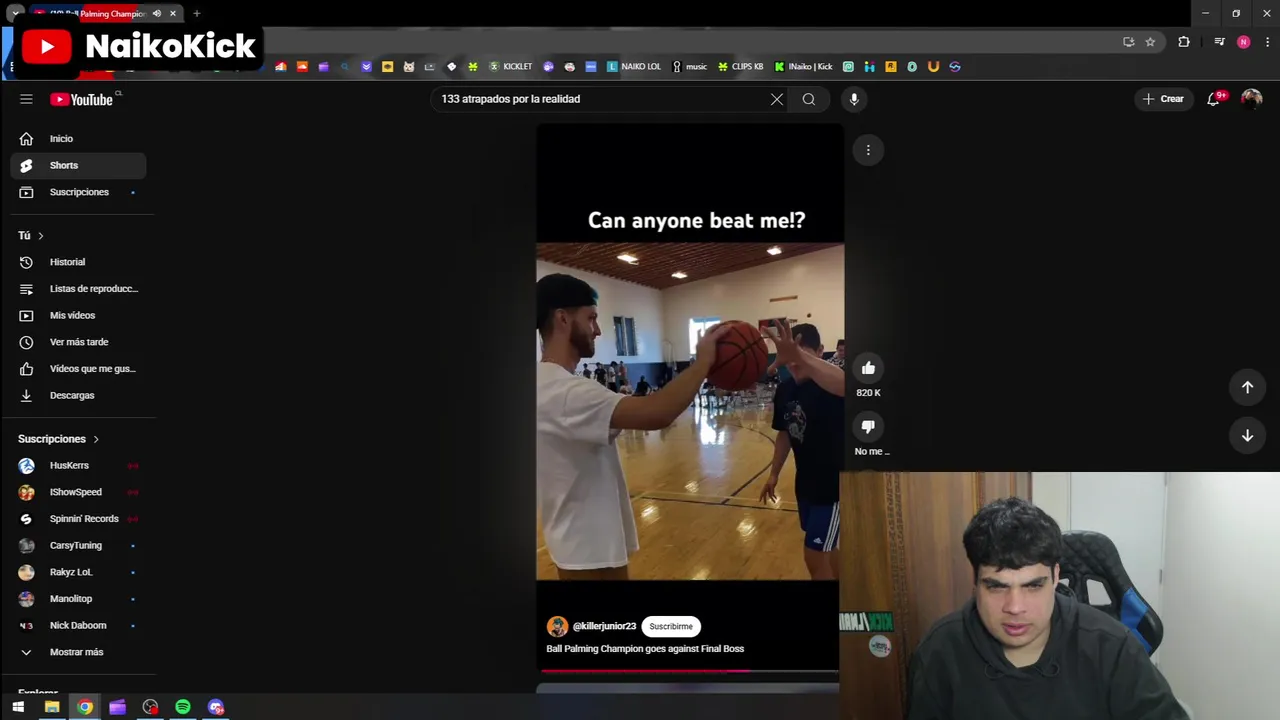
Task: Expand the Tú section chevron
Action: tap(41, 236)
